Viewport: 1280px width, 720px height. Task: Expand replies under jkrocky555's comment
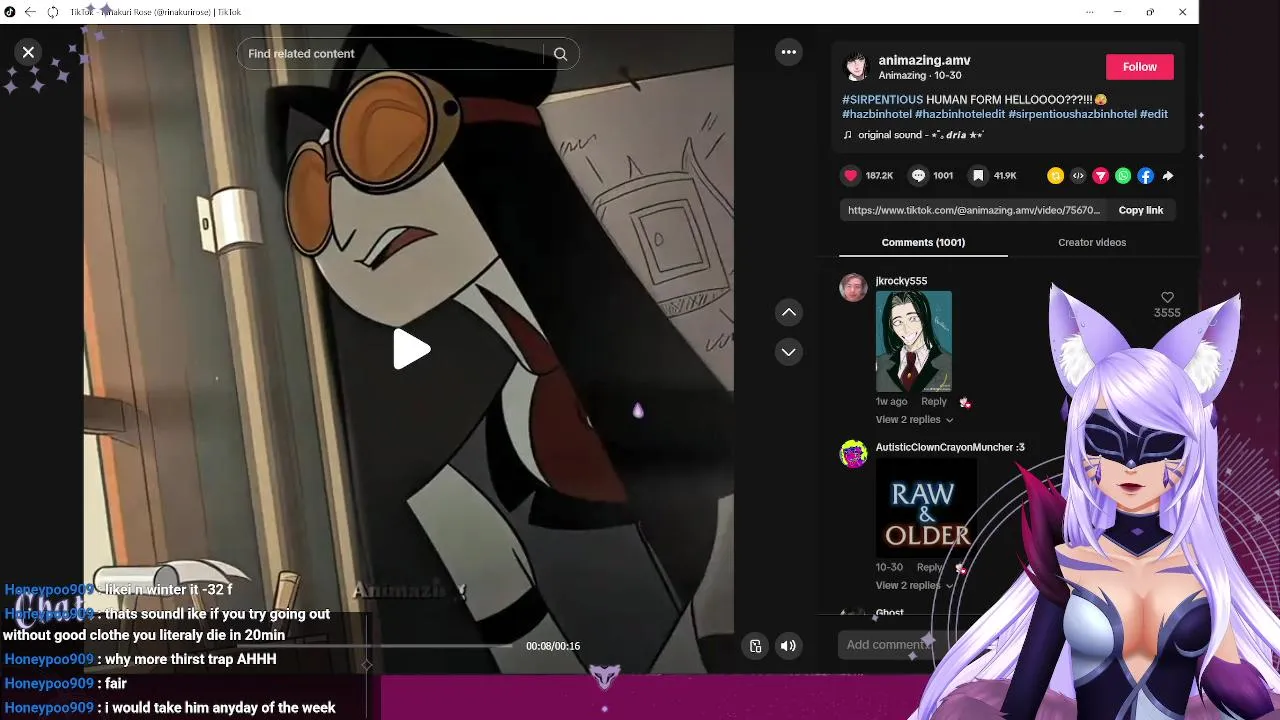click(x=914, y=420)
